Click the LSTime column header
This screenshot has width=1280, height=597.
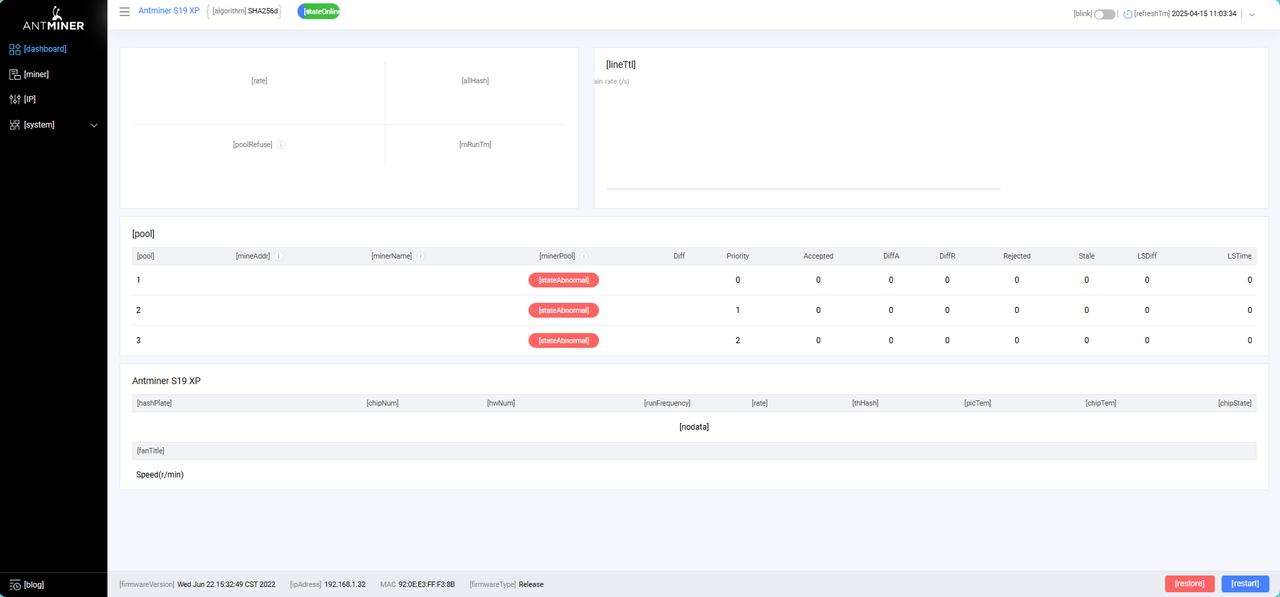pyautogui.click(x=1239, y=256)
